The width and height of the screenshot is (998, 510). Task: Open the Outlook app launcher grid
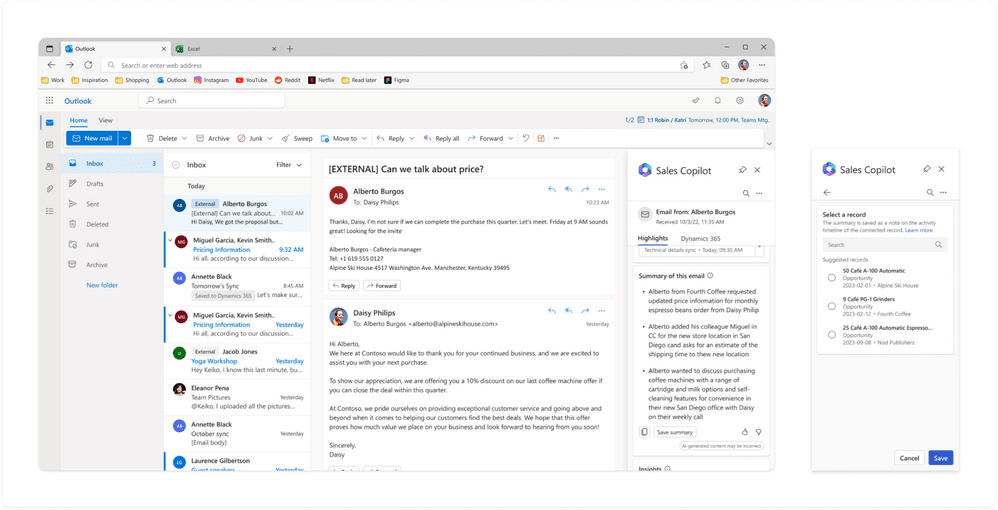pos(50,101)
